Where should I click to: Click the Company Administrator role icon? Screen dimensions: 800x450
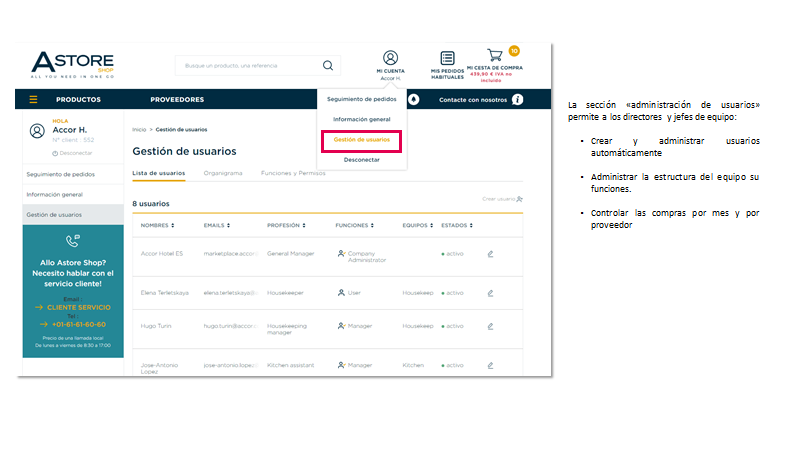(341, 254)
